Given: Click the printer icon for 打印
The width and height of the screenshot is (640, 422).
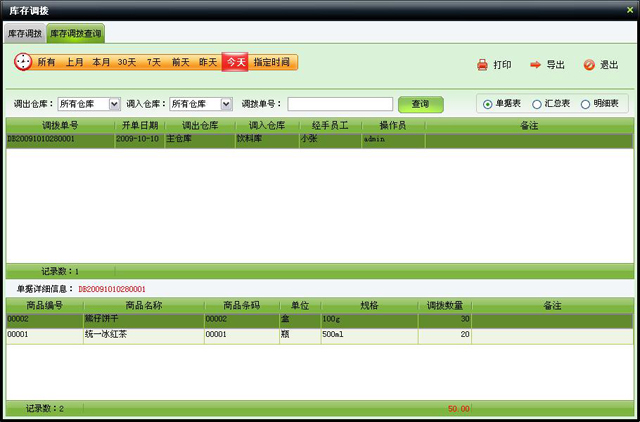Looking at the screenshot, I should click(482, 65).
